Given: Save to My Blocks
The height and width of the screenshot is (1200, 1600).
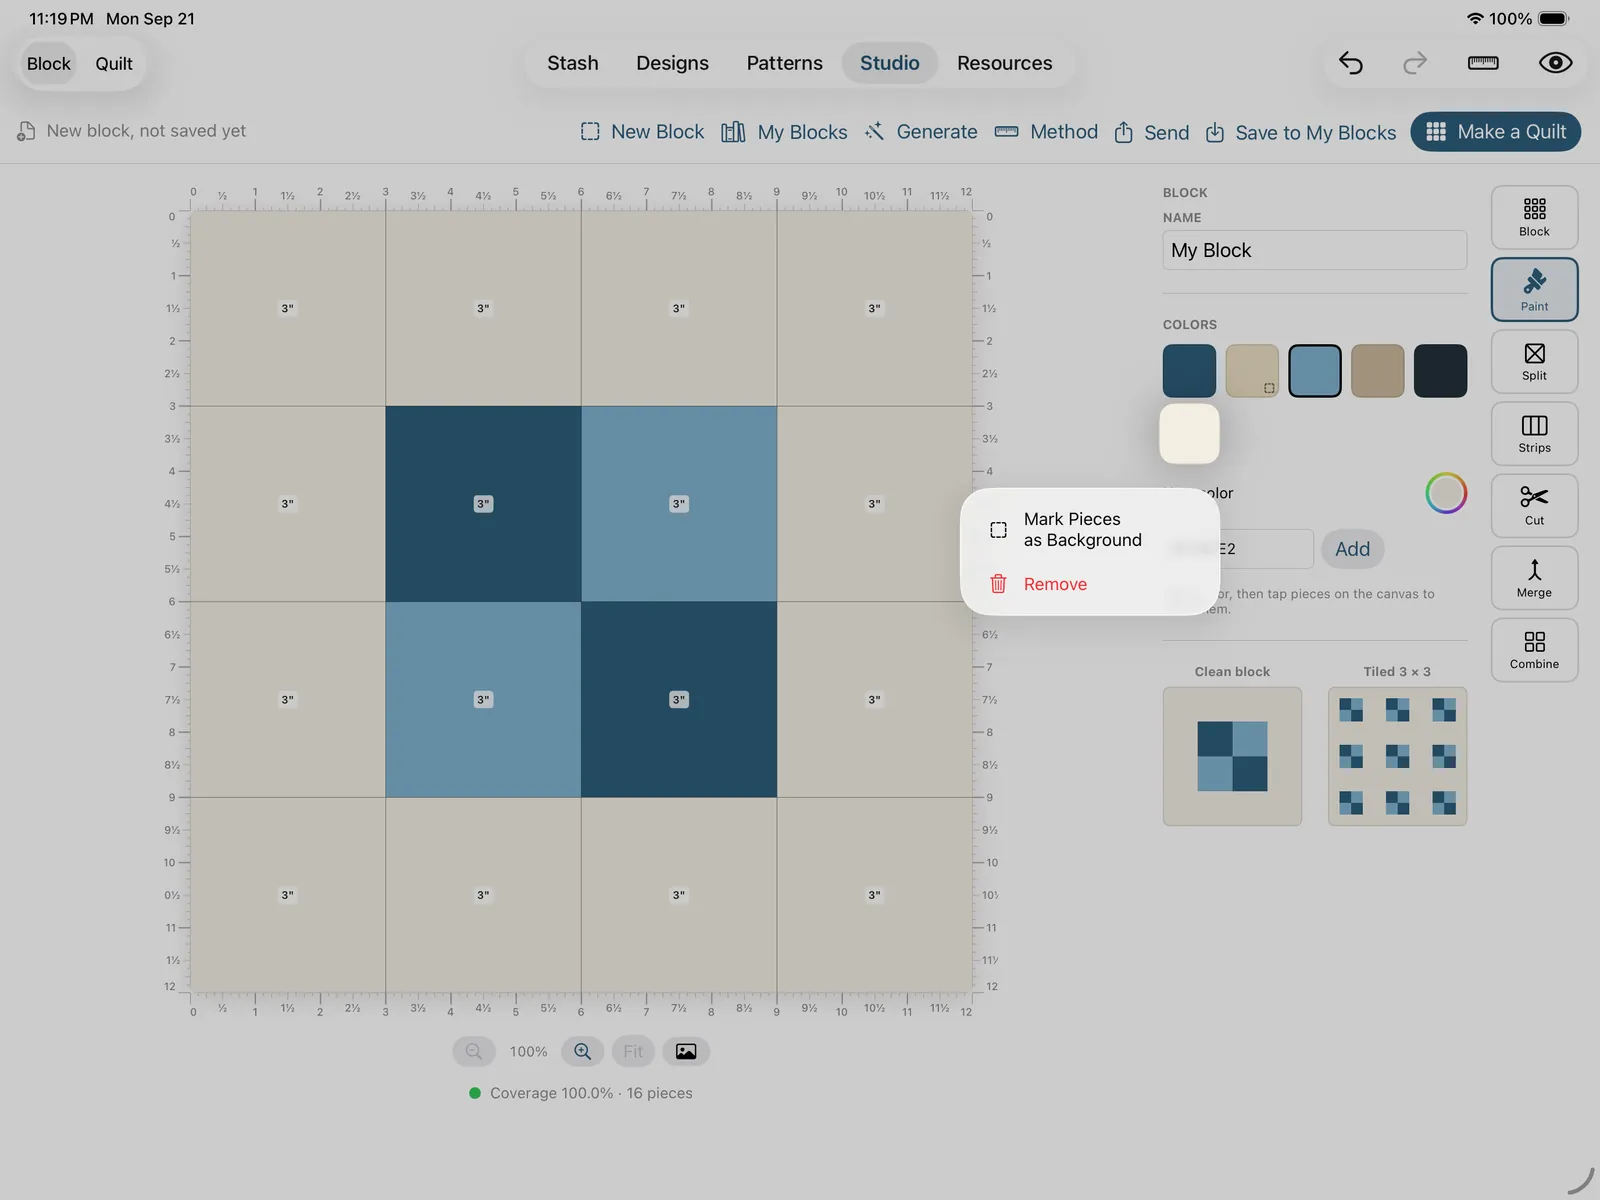Looking at the screenshot, I should click(1300, 132).
